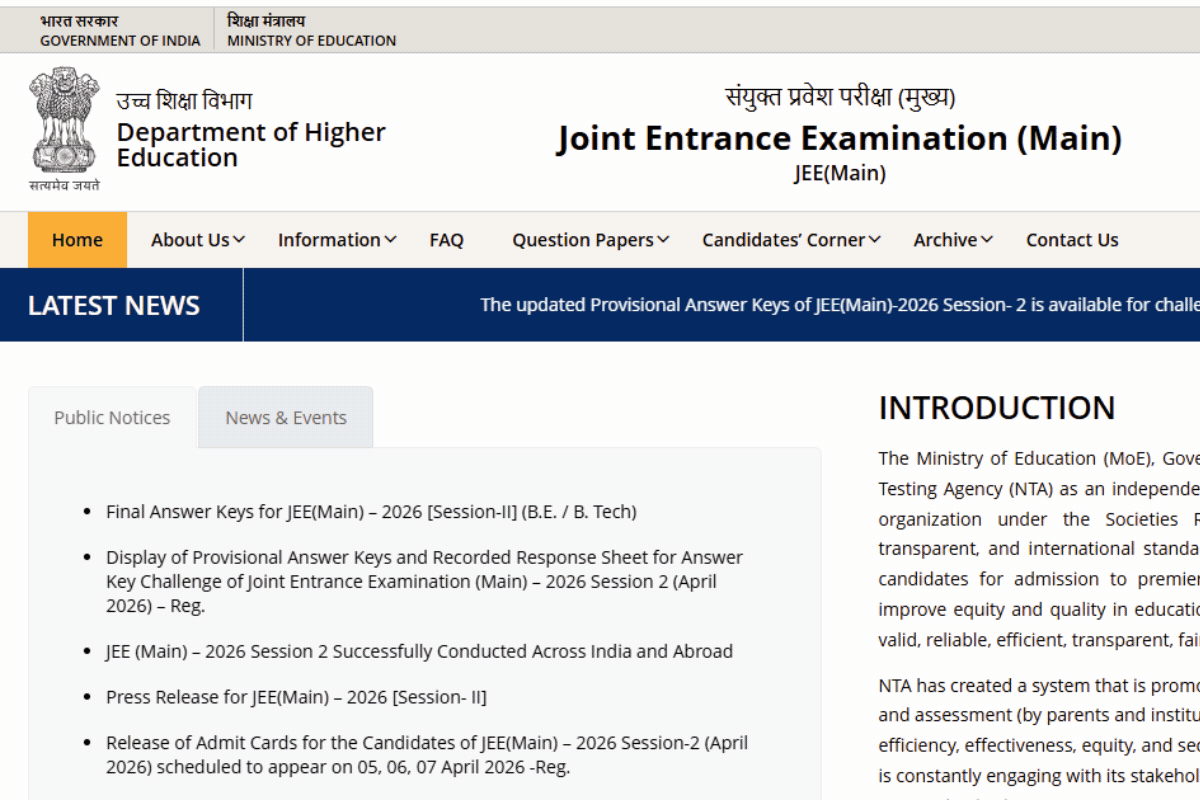
Task: Open the Candidates' Corner menu
Action: click(790, 240)
